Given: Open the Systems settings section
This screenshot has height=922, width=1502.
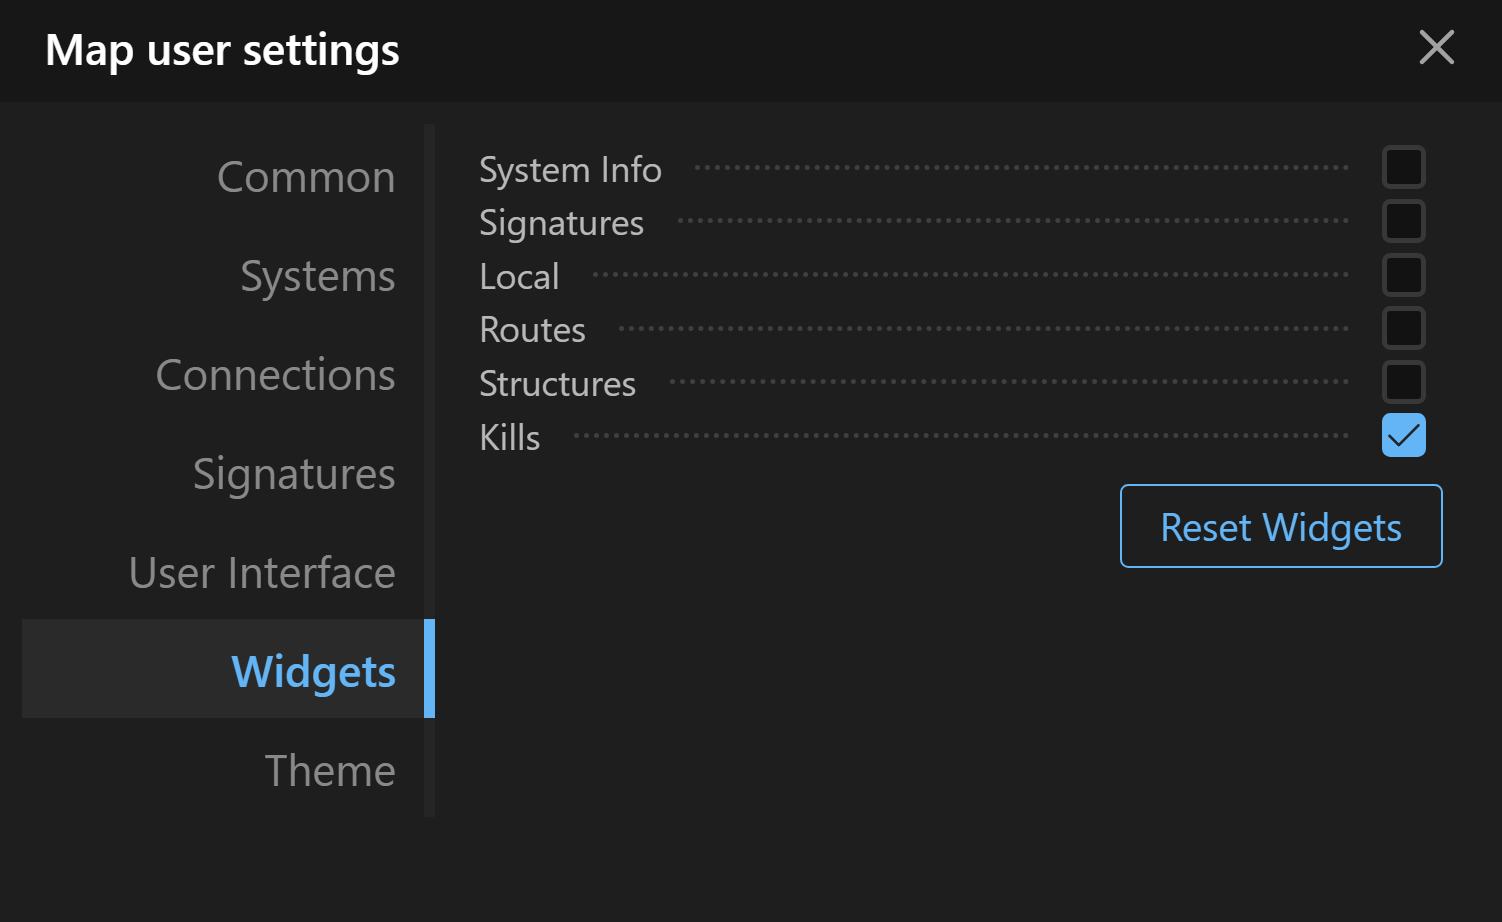Looking at the screenshot, I should [x=317, y=277].
